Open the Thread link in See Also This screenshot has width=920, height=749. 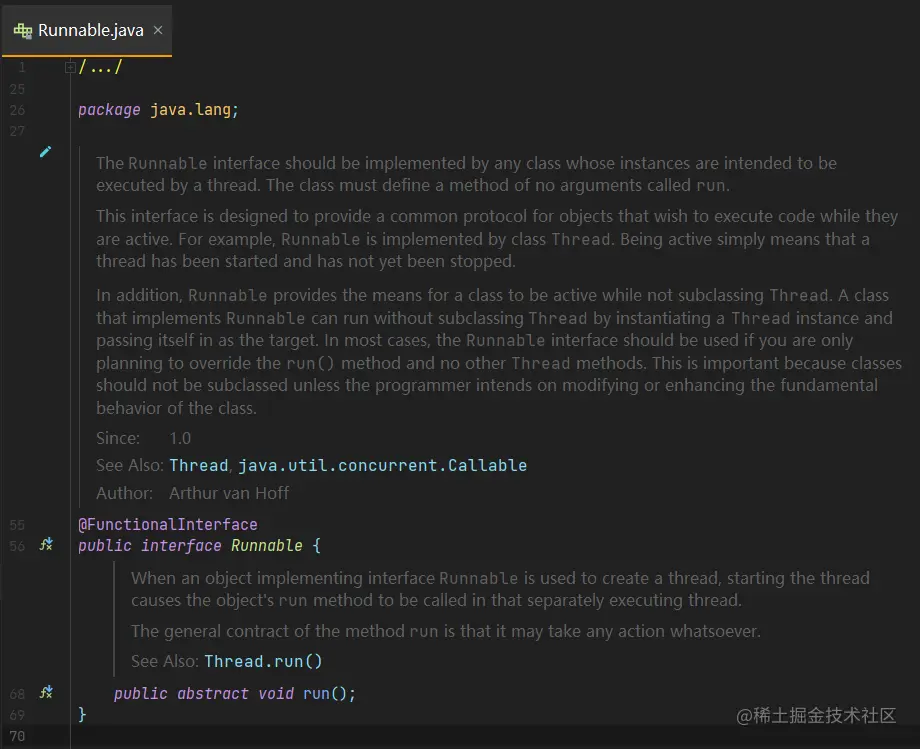[x=198, y=466]
